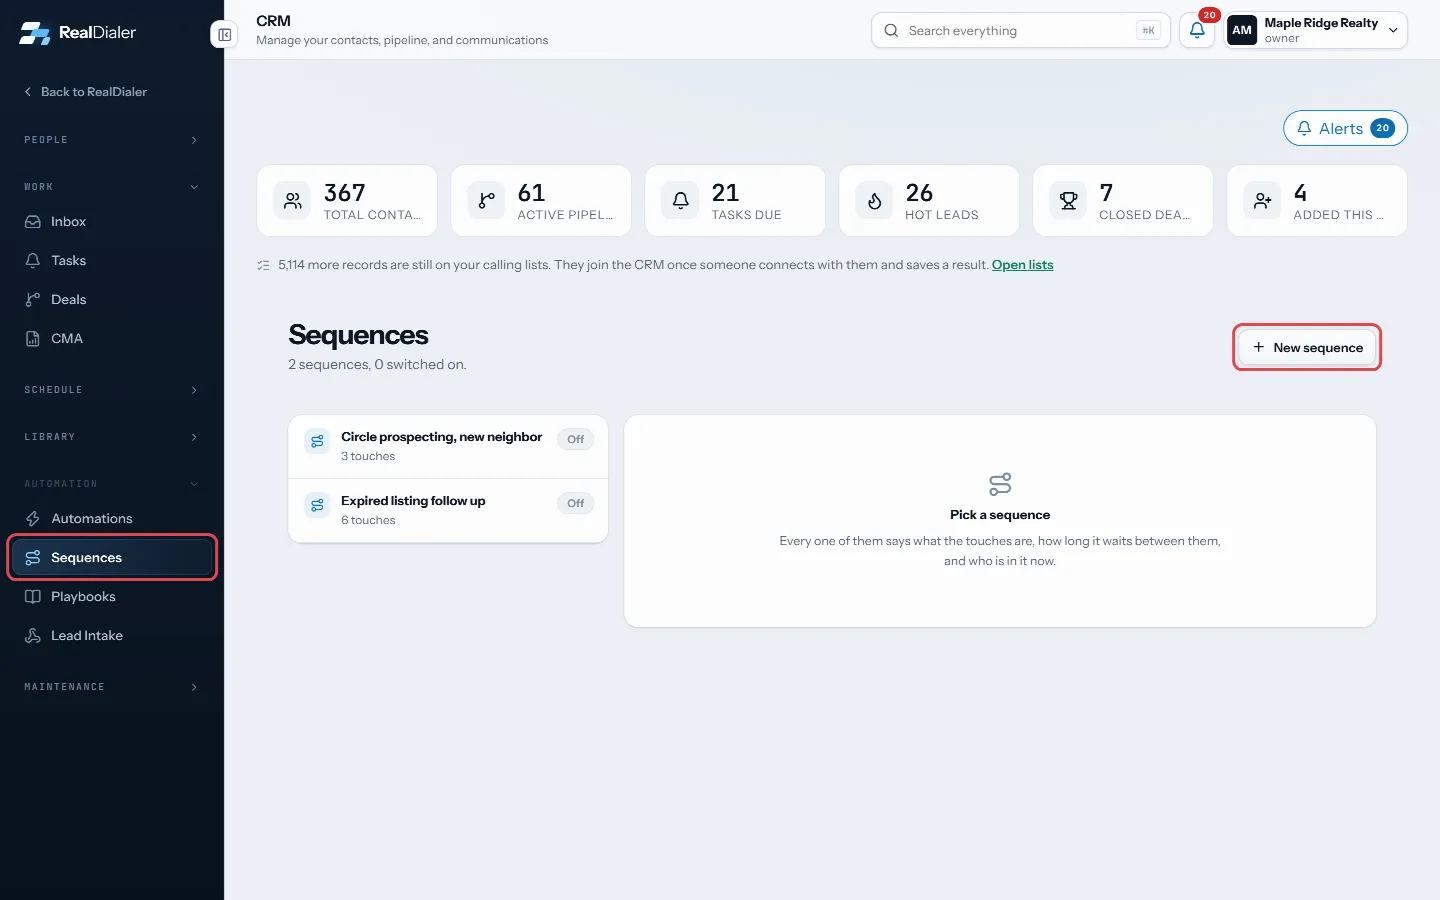Click the Pick a sequence placeholder icon

pos(1000,484)
